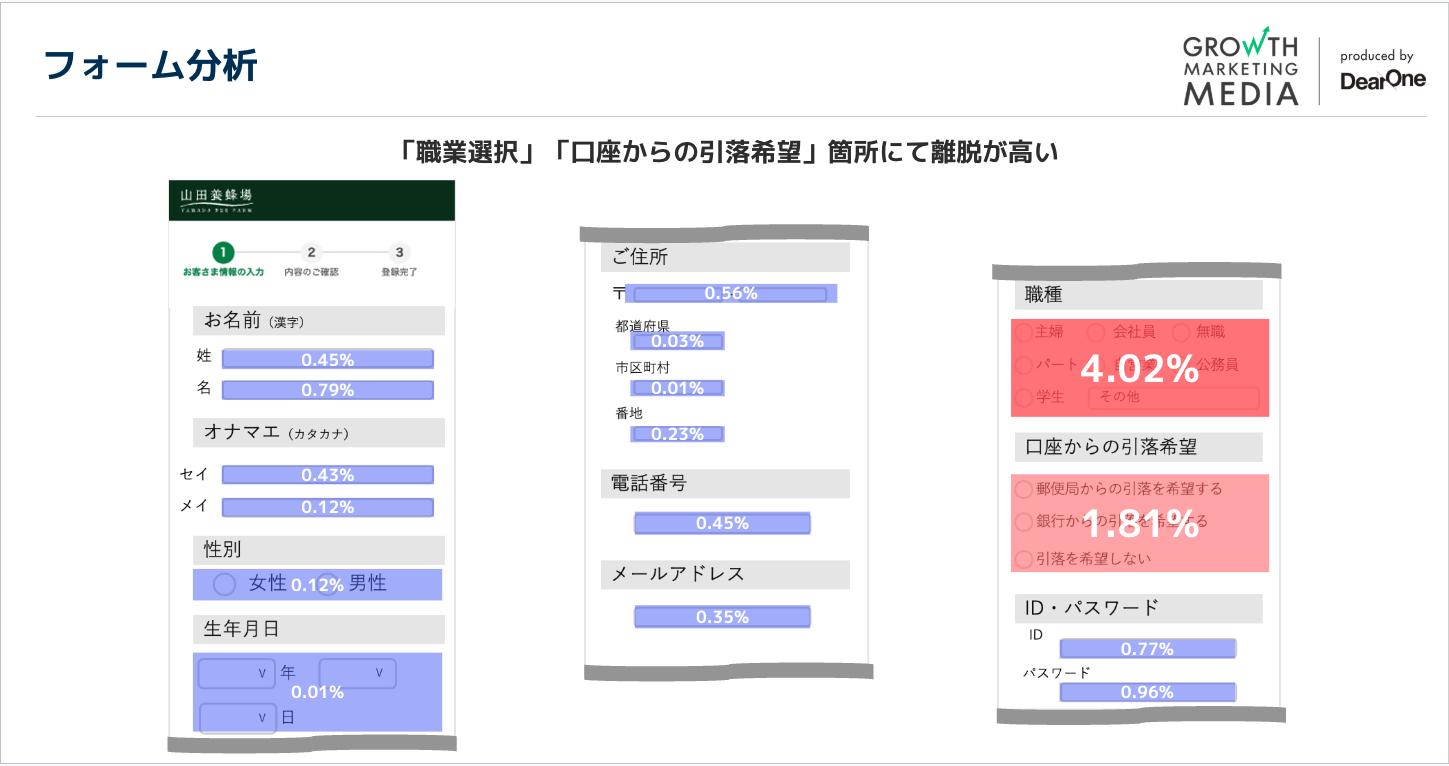The width and height of the screenshot is (1449, 766).
Task: Click the その他 text box in 職種
Action: coord(1176,398)
